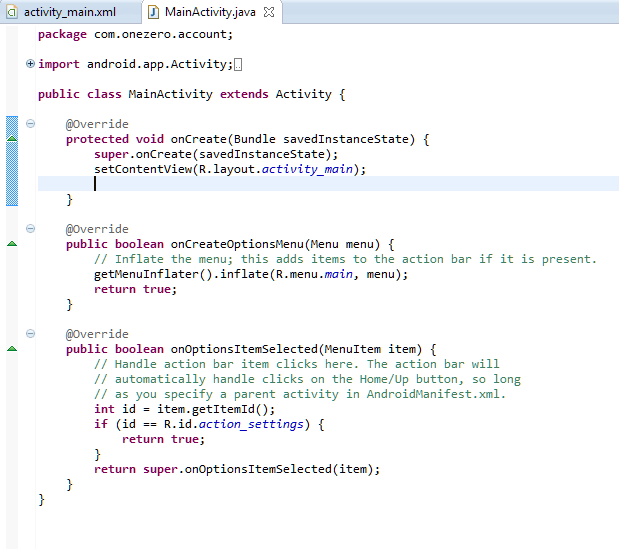Click the 'MenuItem item' parameter
Screen dimensions: 619x549
370,349
